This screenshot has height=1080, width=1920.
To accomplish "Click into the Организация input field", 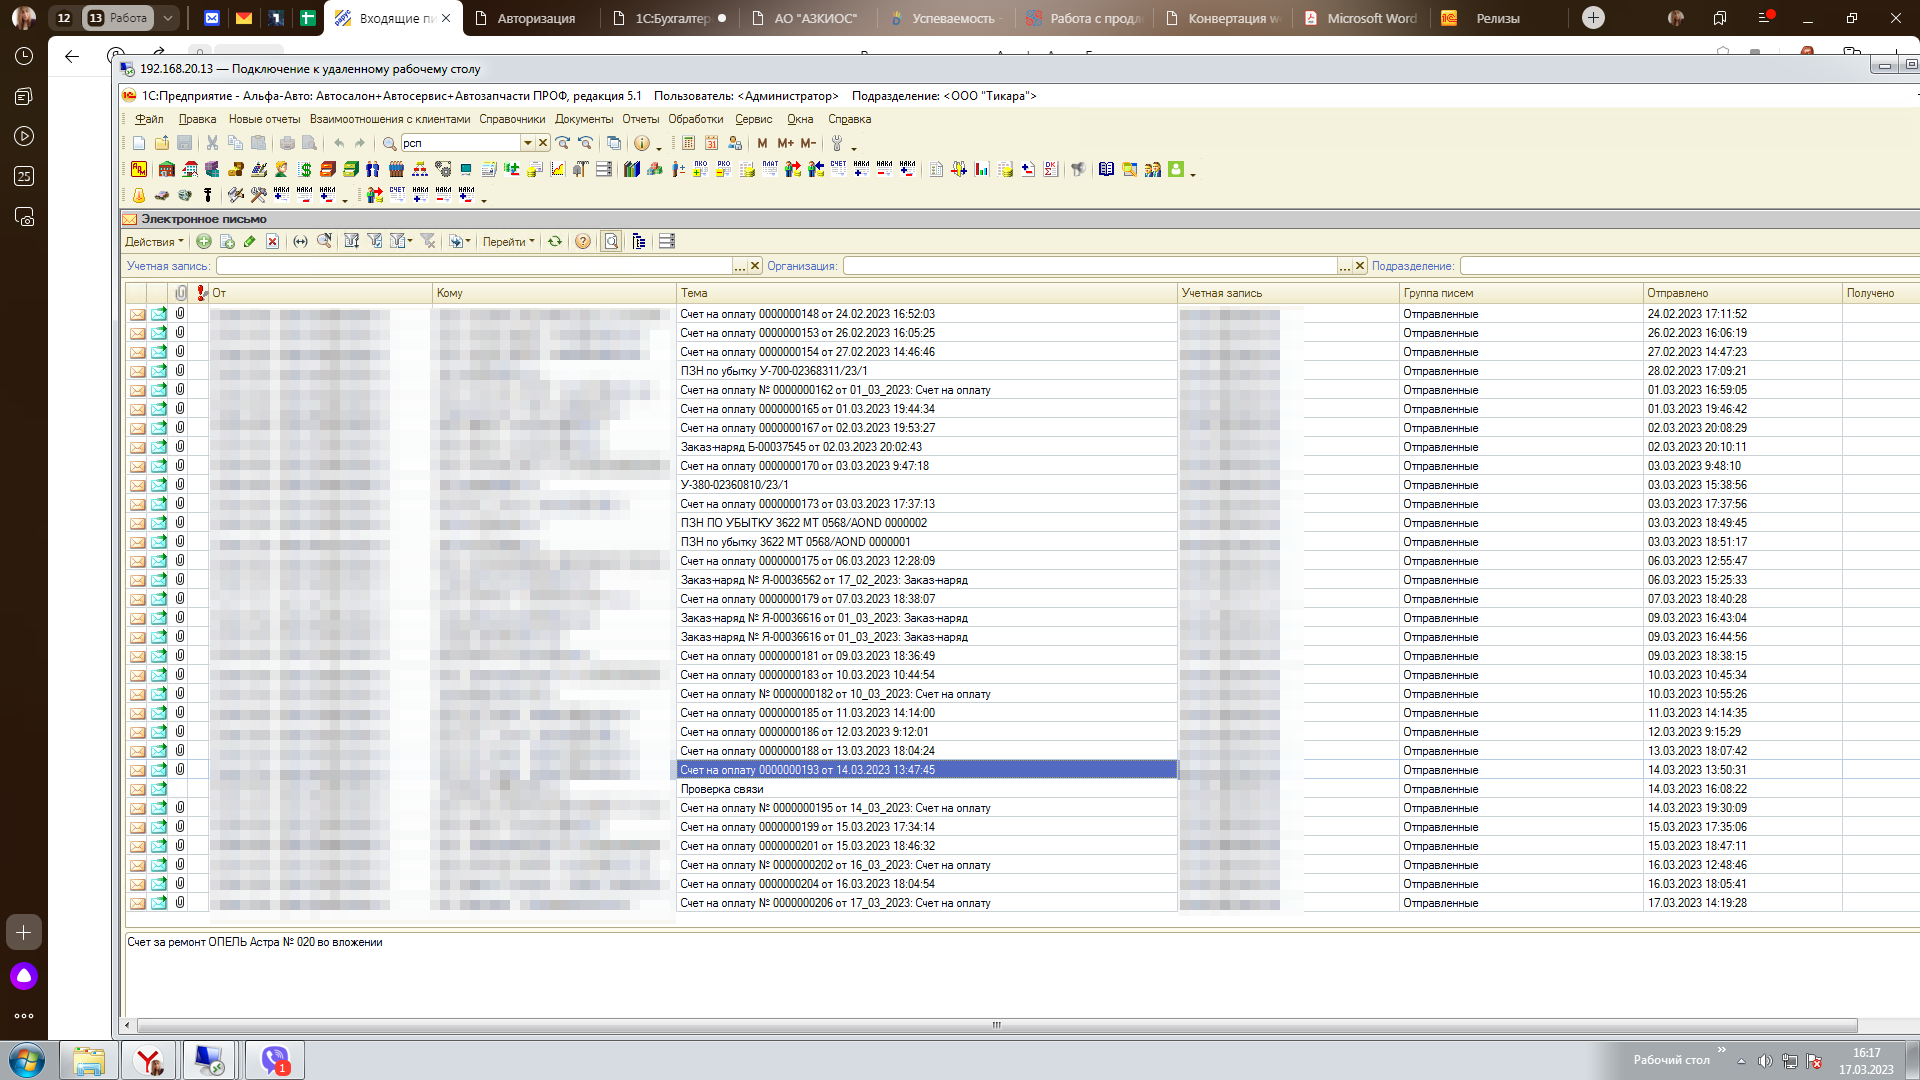I will click(1090, 266).
